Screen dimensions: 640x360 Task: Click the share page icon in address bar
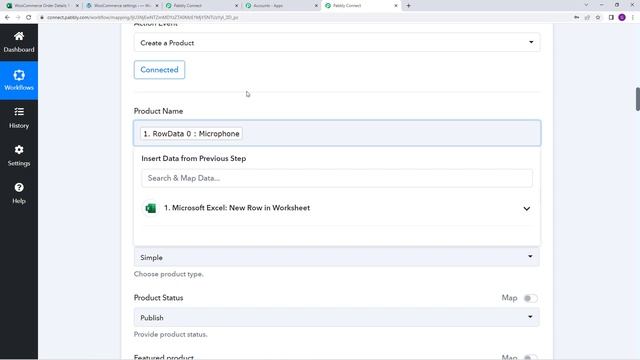tap(587, 18)
